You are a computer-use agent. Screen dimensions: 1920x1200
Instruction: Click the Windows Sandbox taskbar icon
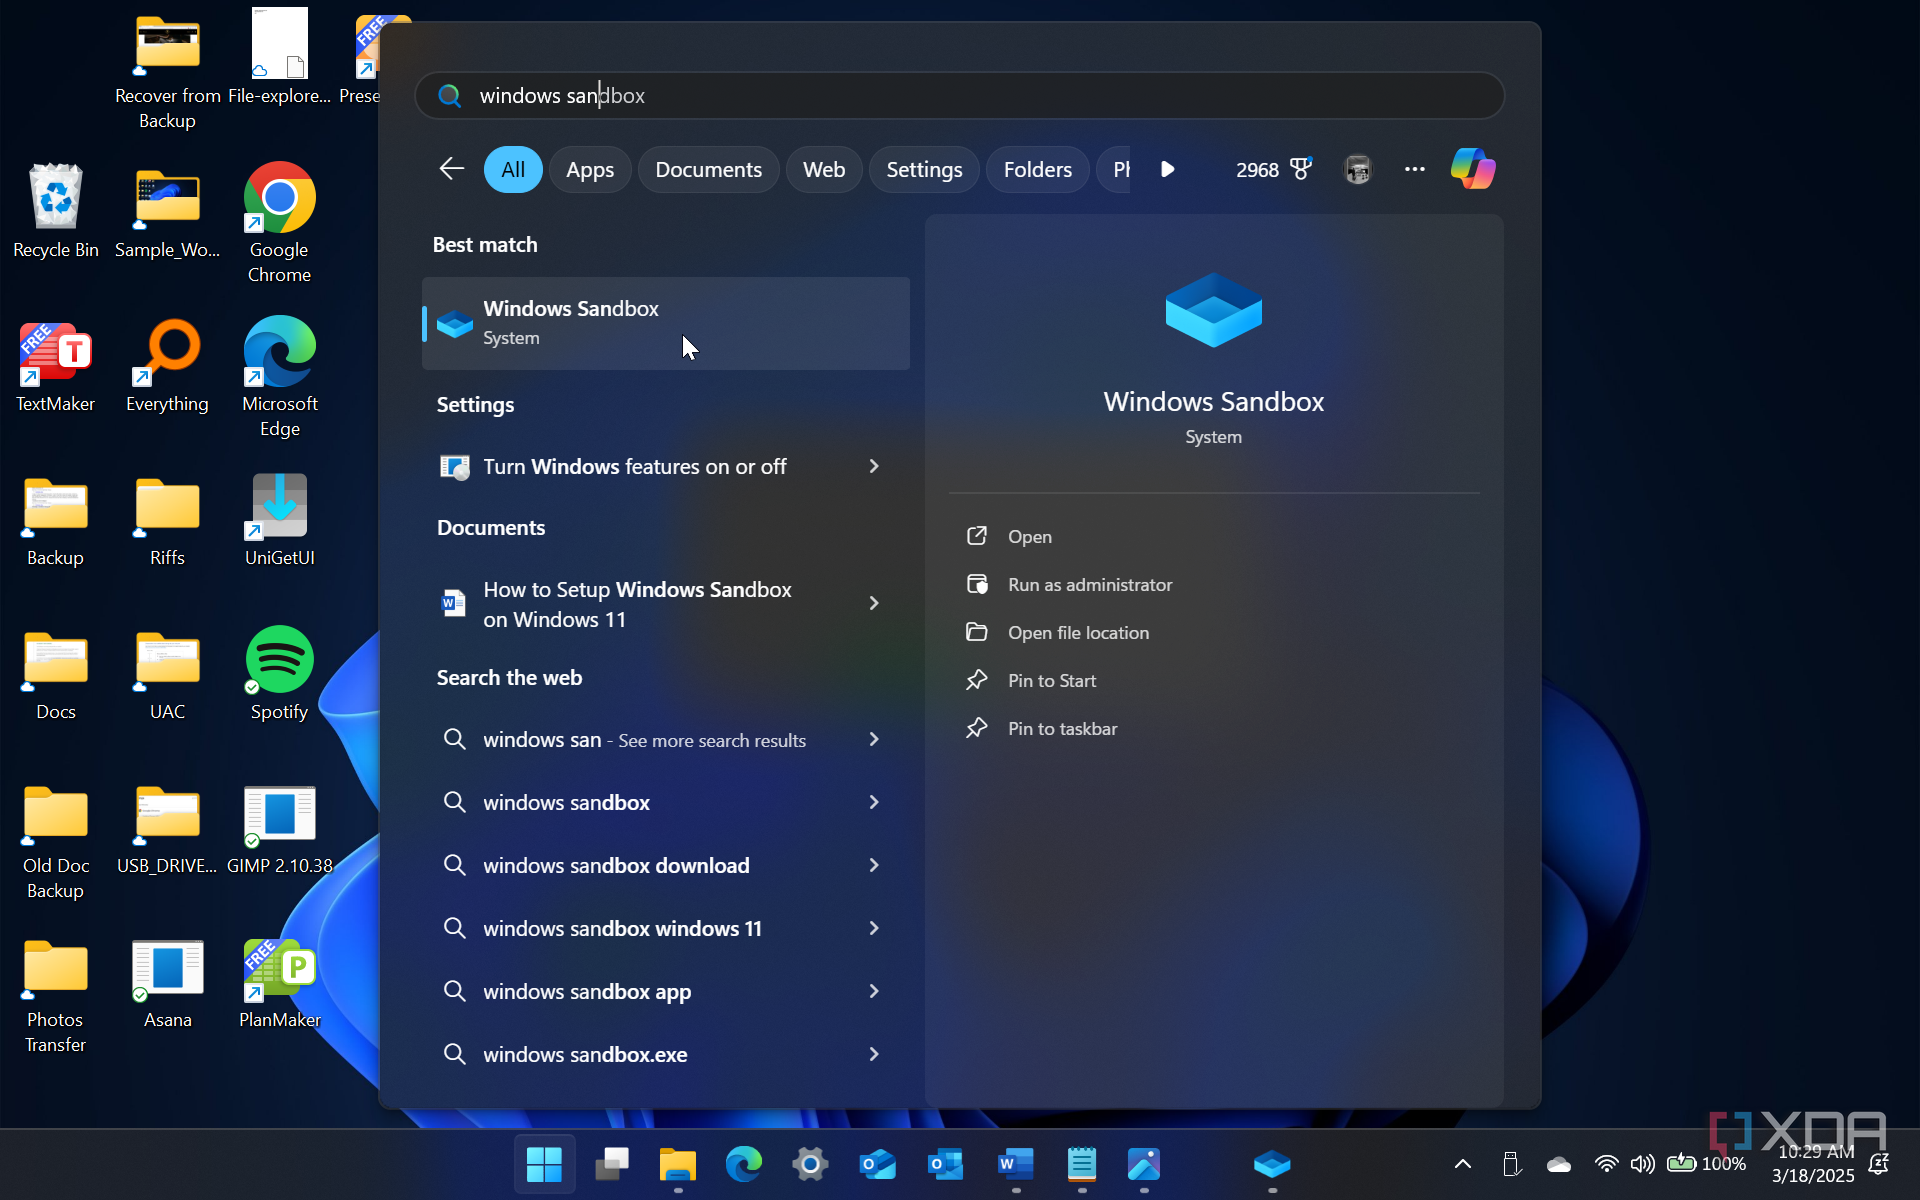pyautogui.click(x=1272, y=1164)
